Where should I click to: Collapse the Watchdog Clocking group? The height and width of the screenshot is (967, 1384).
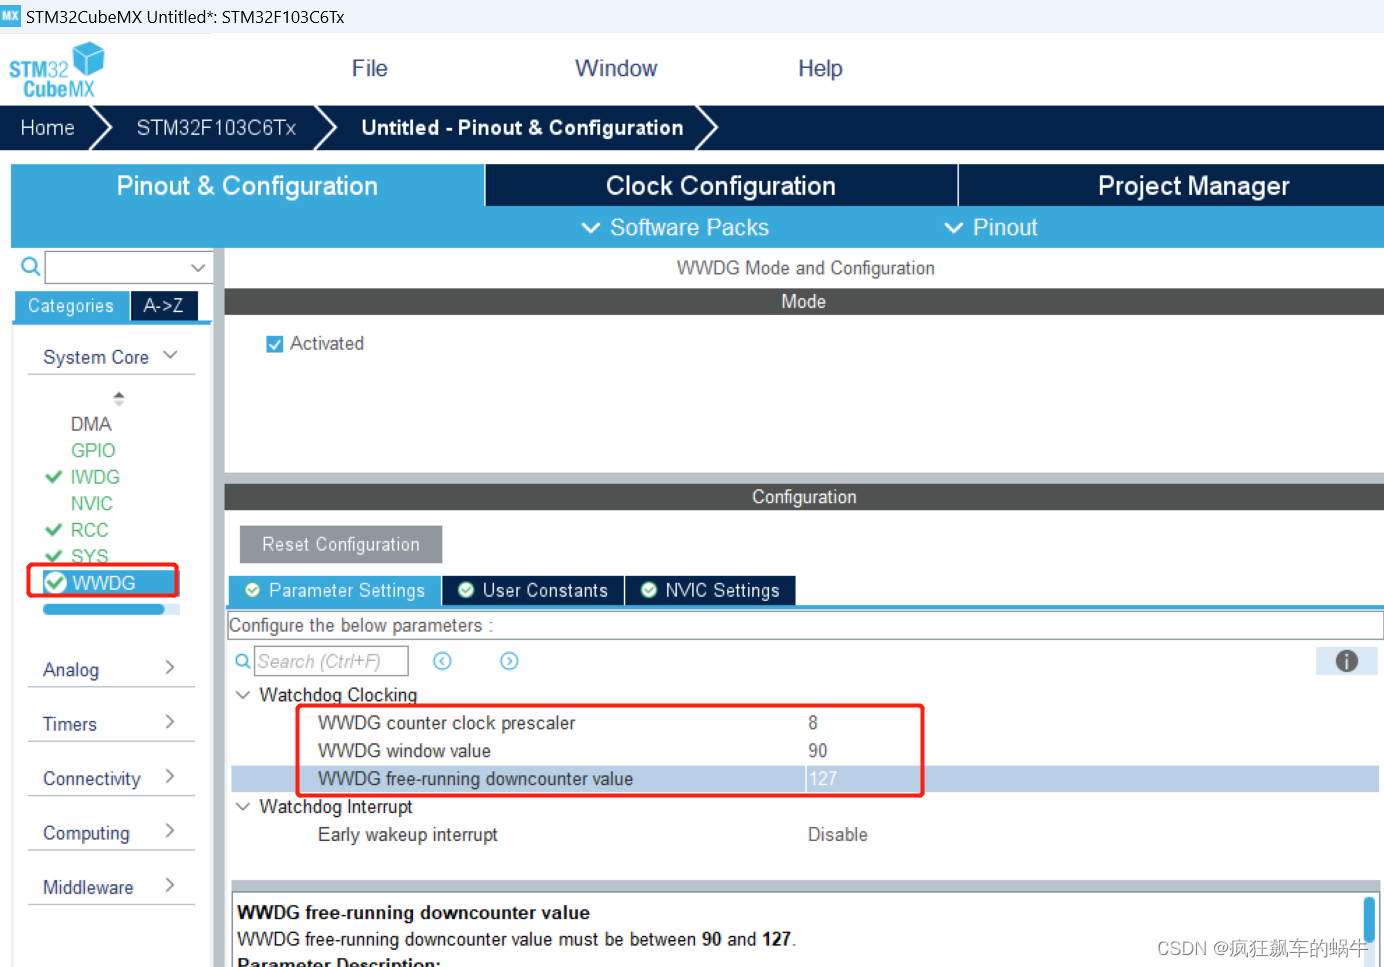pos(243,694)
